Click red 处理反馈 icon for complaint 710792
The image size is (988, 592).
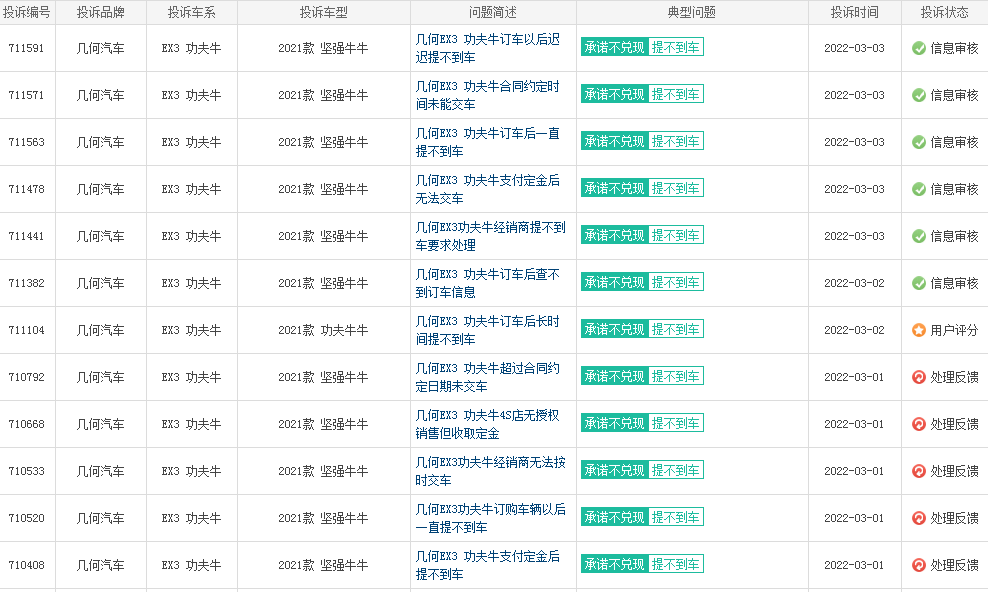point(918,377)
